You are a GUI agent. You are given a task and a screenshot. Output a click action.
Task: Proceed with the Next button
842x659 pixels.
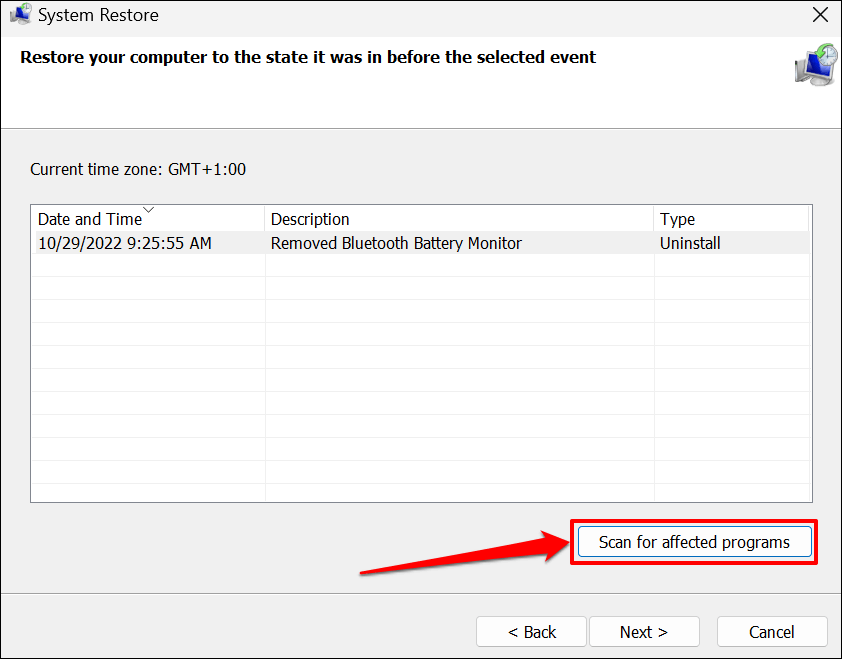tap(643, 632)
